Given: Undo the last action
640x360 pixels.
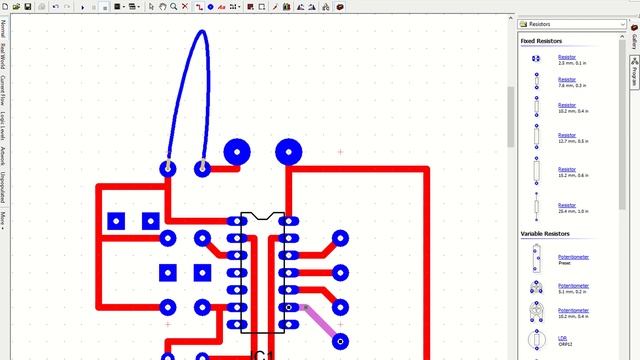Looking at the screenshot, I should pos(56,7).
